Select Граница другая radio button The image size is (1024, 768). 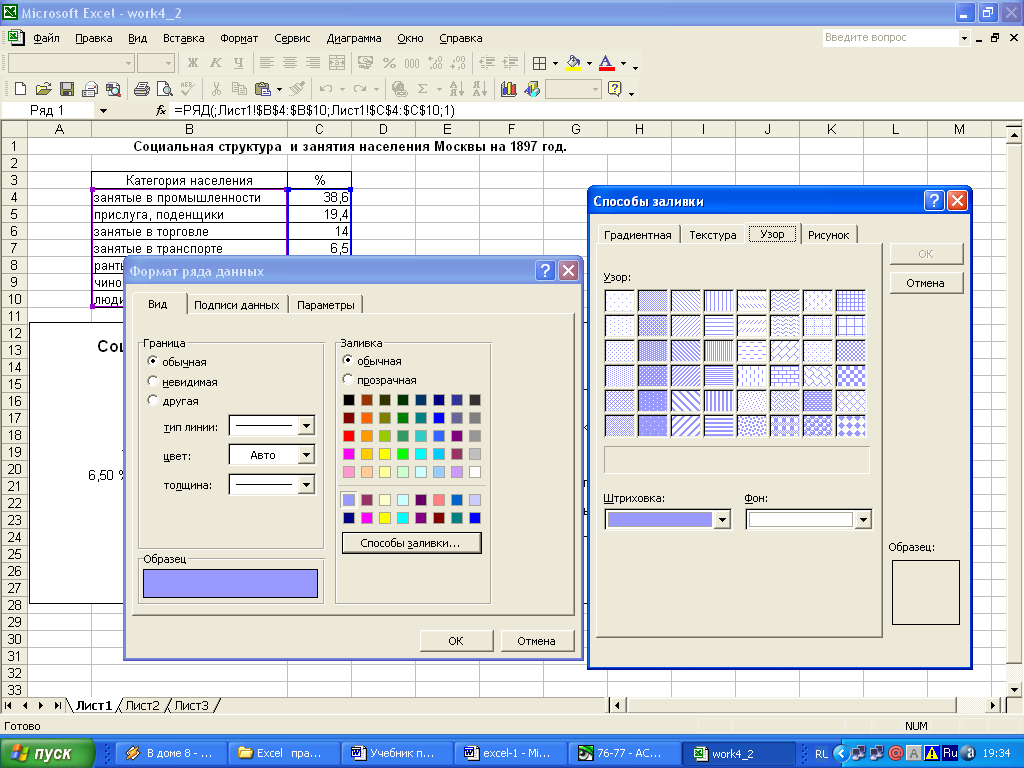152,400
